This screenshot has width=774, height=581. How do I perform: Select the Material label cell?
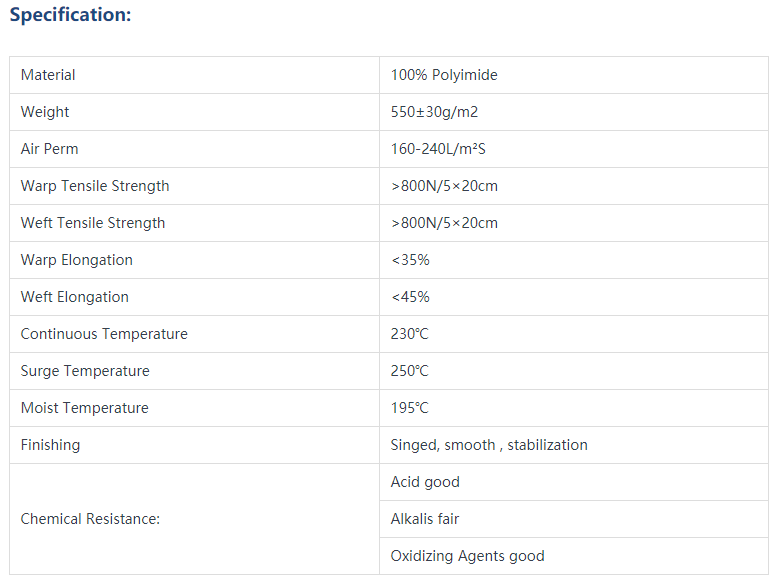coord(194,75)
